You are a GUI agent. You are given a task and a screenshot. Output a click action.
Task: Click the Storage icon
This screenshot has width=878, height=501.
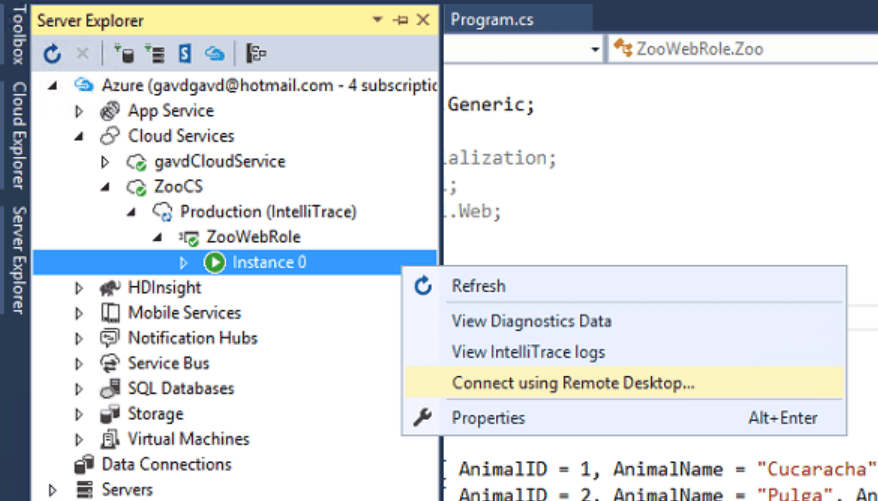pyautogui.click(x=110, y=414)
